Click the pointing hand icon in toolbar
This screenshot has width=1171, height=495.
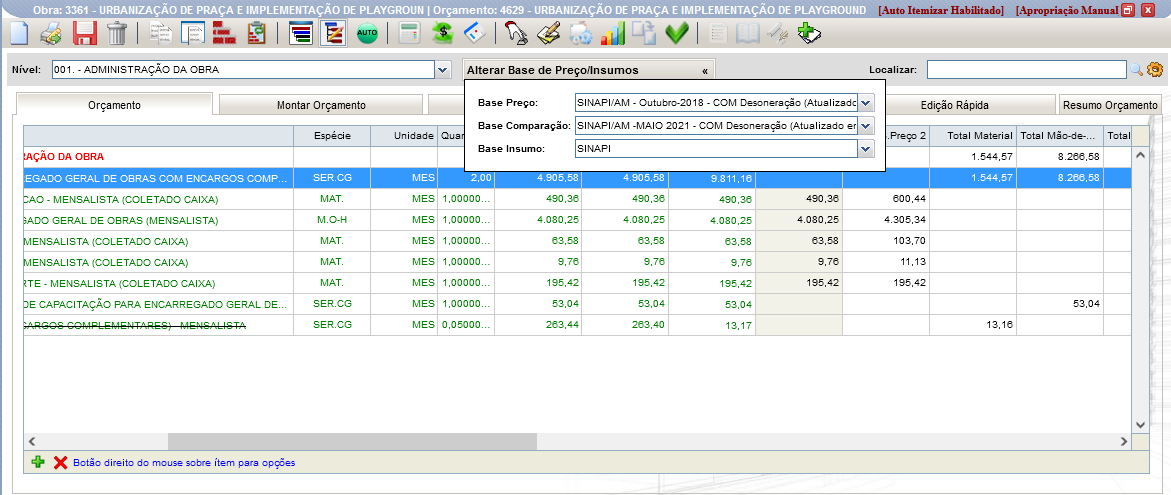point(515,34)
